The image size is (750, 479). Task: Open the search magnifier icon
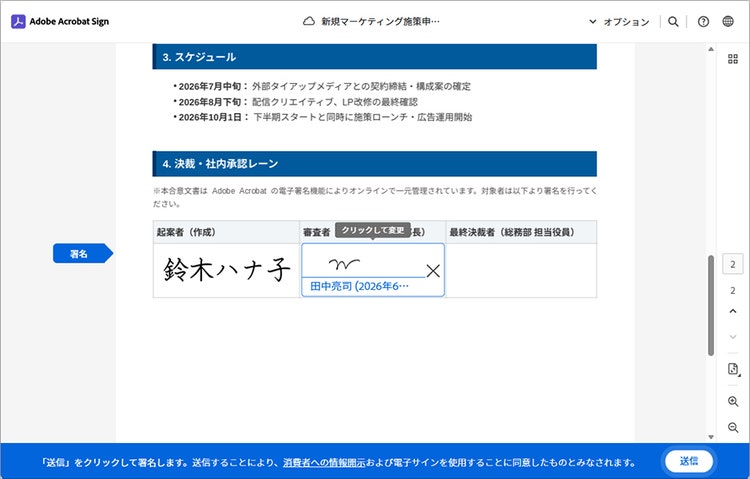click(x=673, y=22)
